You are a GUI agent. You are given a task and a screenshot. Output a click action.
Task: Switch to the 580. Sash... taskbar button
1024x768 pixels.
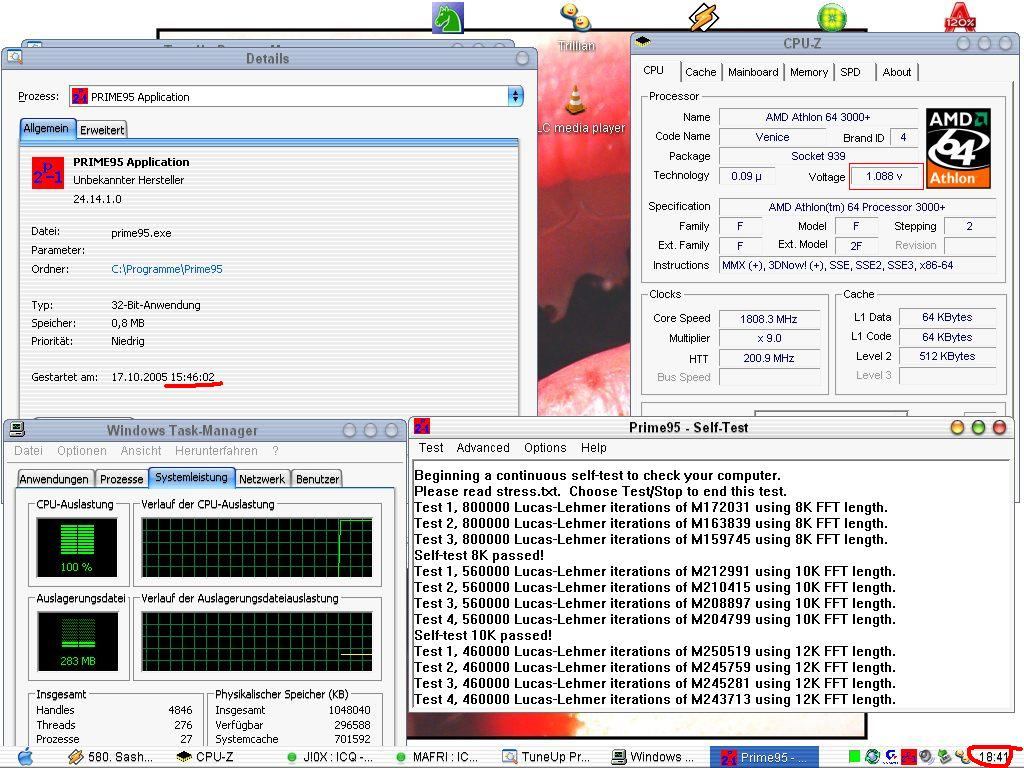[110, 757]
